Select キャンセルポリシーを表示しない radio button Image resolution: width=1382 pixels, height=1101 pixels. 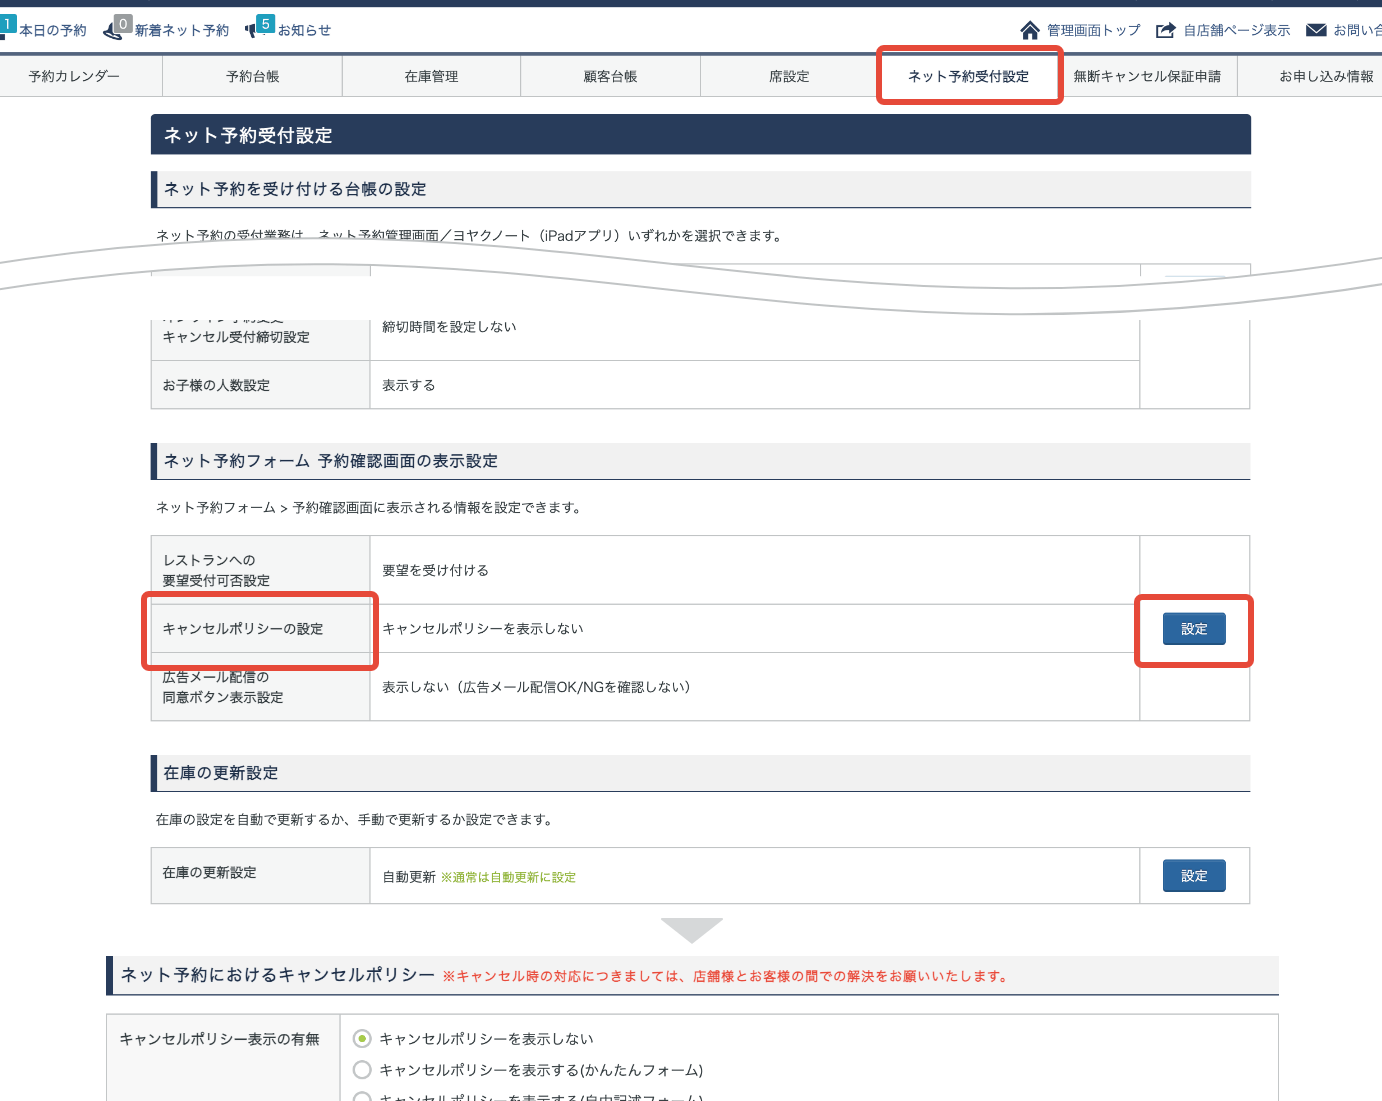point(362,1039)
